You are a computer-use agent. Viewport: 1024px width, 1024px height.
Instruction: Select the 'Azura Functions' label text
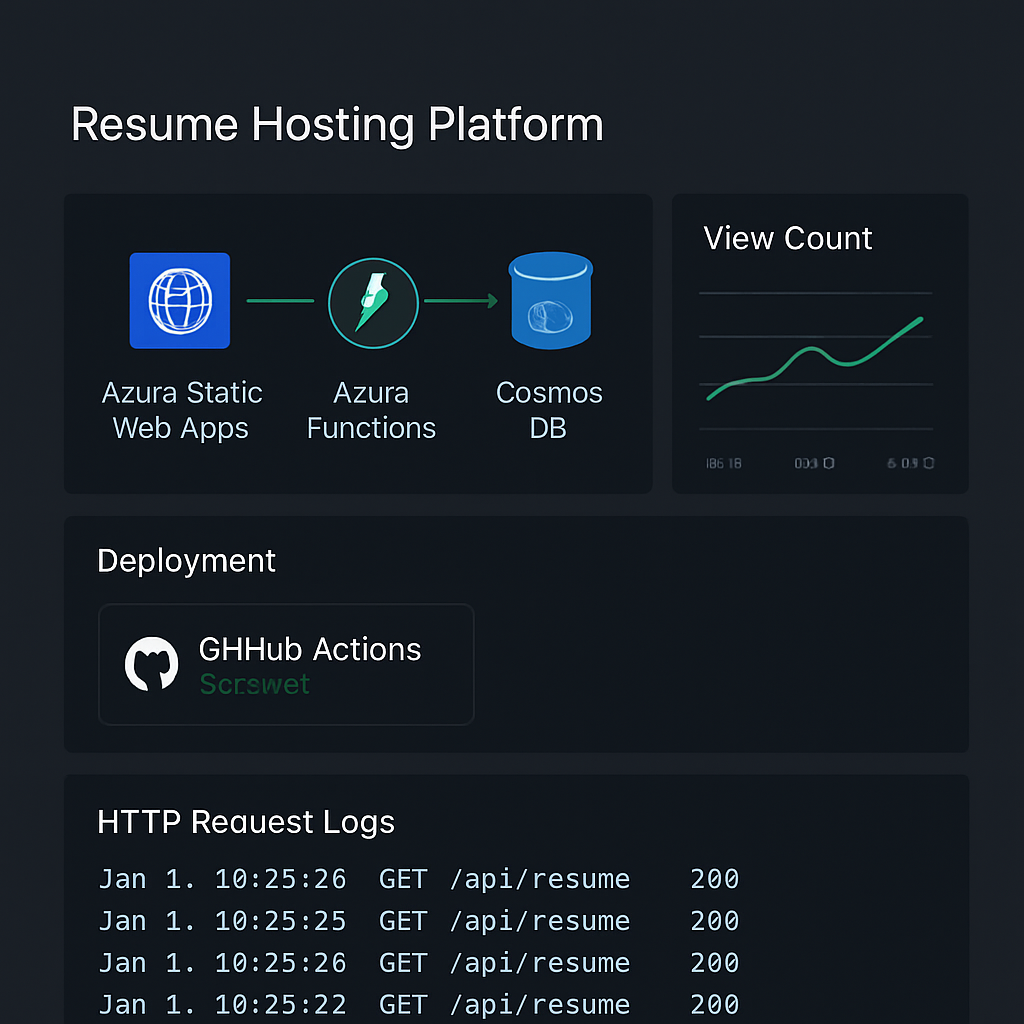pos(371,410)
